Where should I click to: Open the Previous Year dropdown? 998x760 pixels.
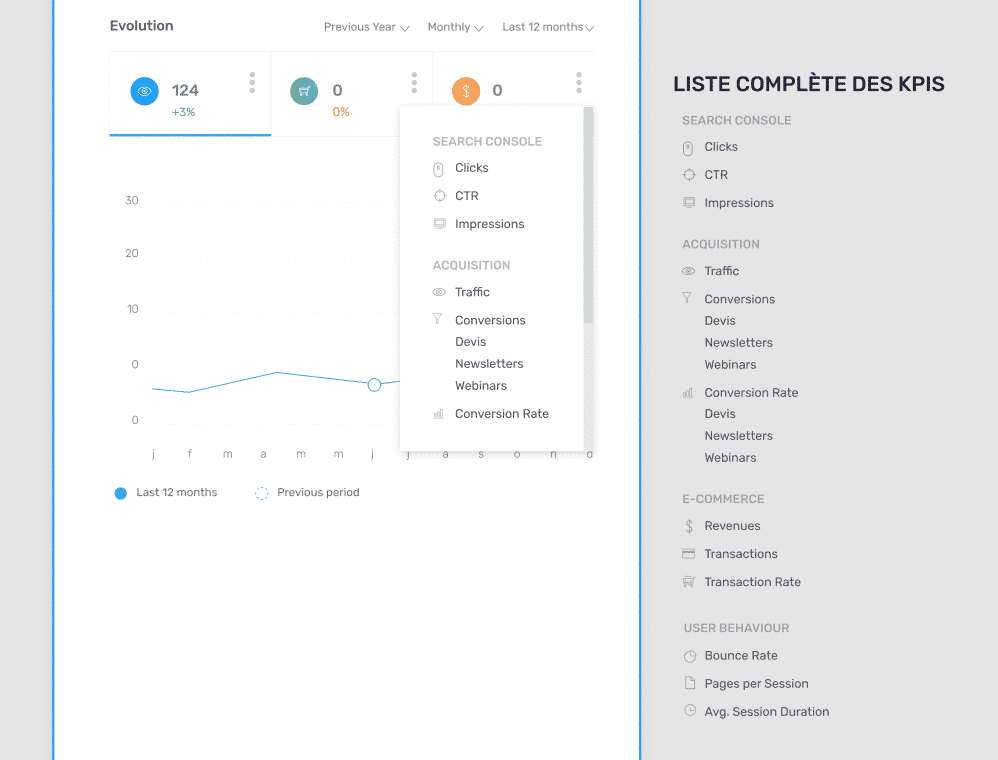[x=366, y=27]
